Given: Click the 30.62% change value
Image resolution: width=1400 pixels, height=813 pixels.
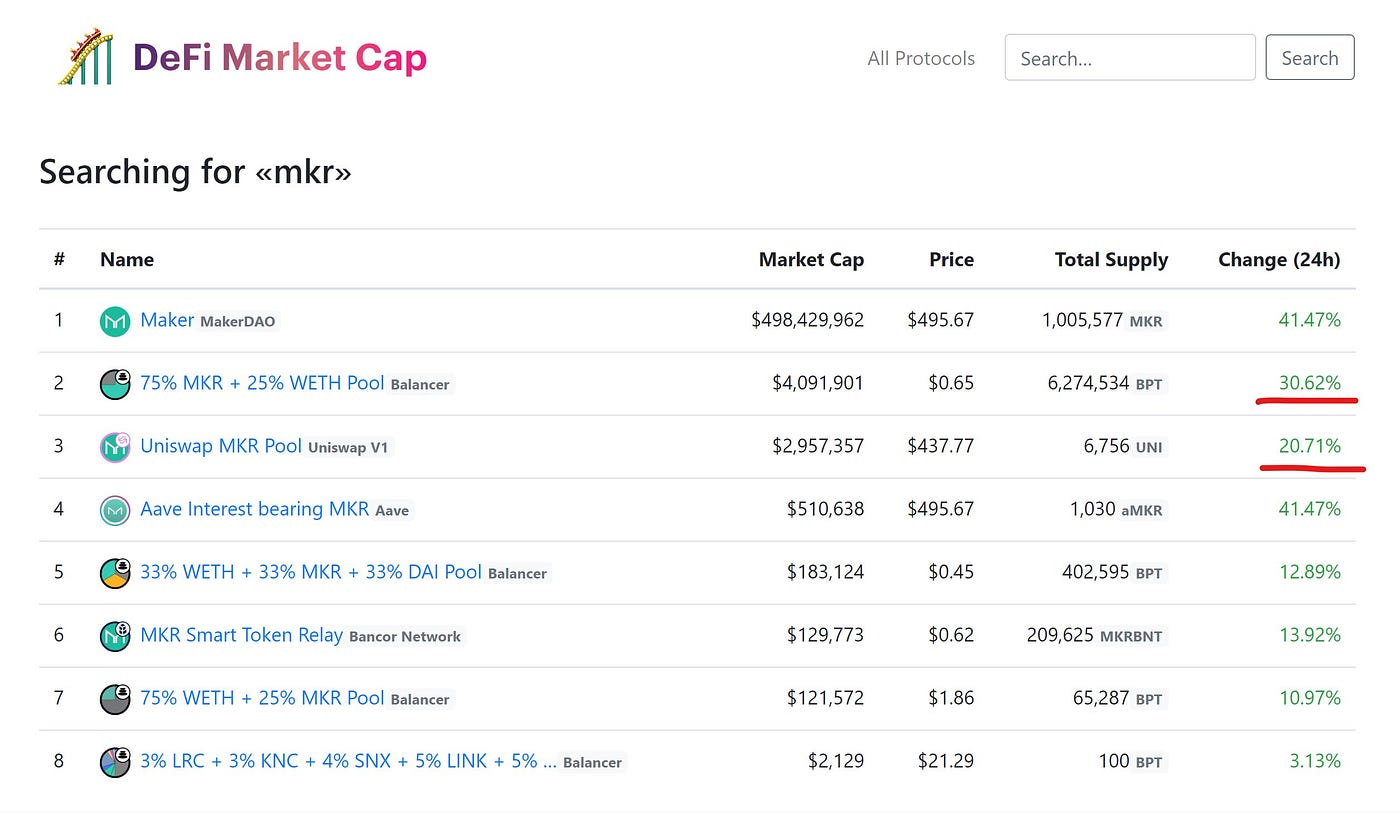Looking at the screenshot, I should click(1310, 383).
